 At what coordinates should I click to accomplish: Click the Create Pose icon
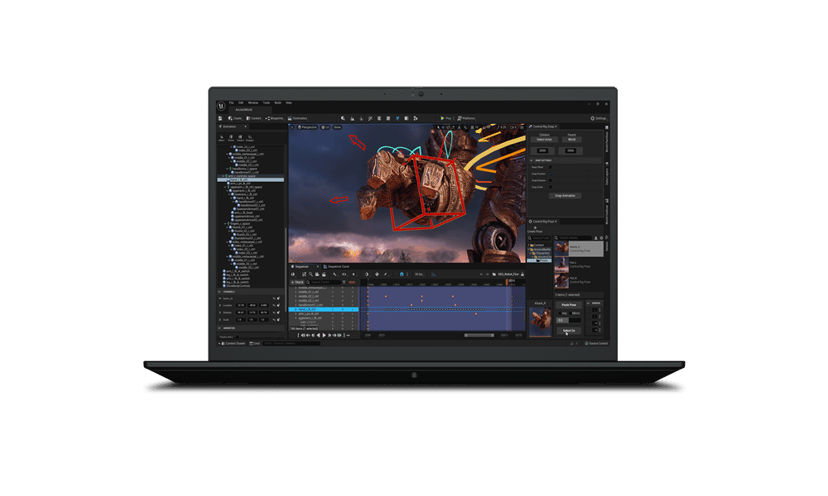point(535,228)
